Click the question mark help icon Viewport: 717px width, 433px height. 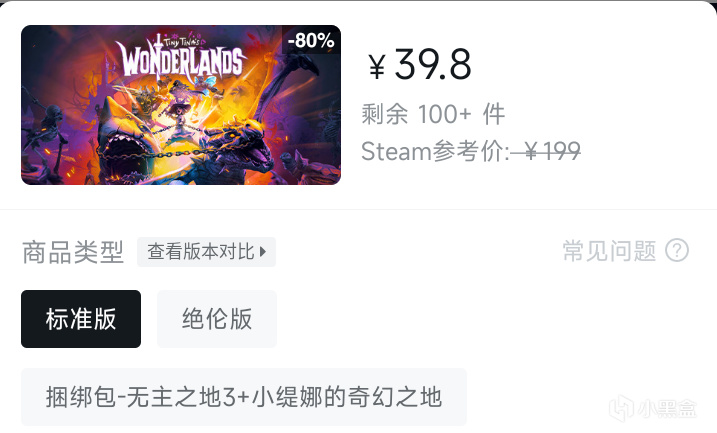[677, 251]
